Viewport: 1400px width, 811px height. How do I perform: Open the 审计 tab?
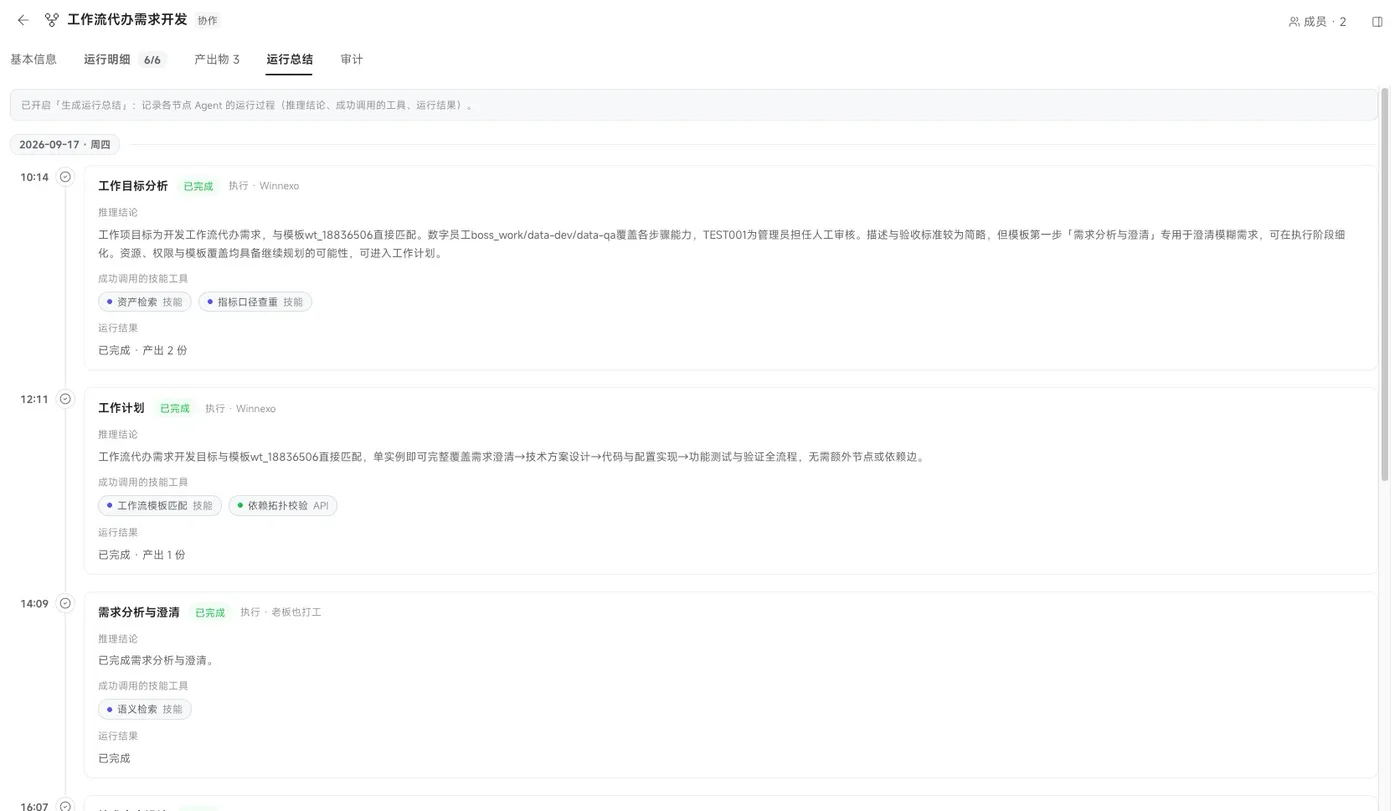351,59
